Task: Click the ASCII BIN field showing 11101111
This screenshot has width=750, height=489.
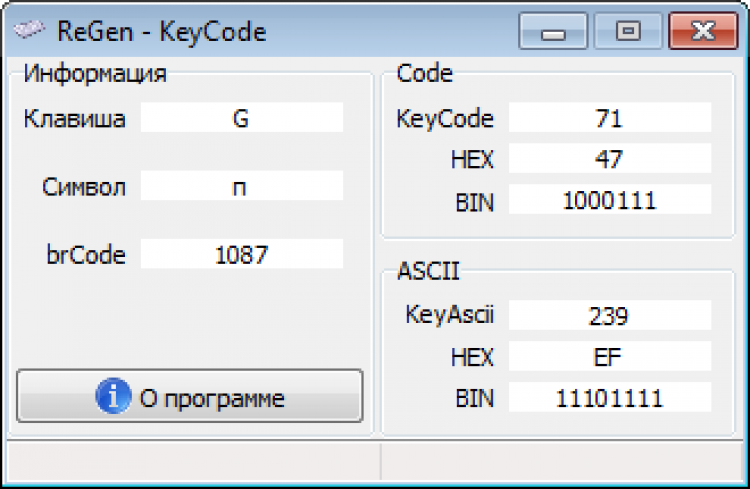Action: (x=609, y=398)
